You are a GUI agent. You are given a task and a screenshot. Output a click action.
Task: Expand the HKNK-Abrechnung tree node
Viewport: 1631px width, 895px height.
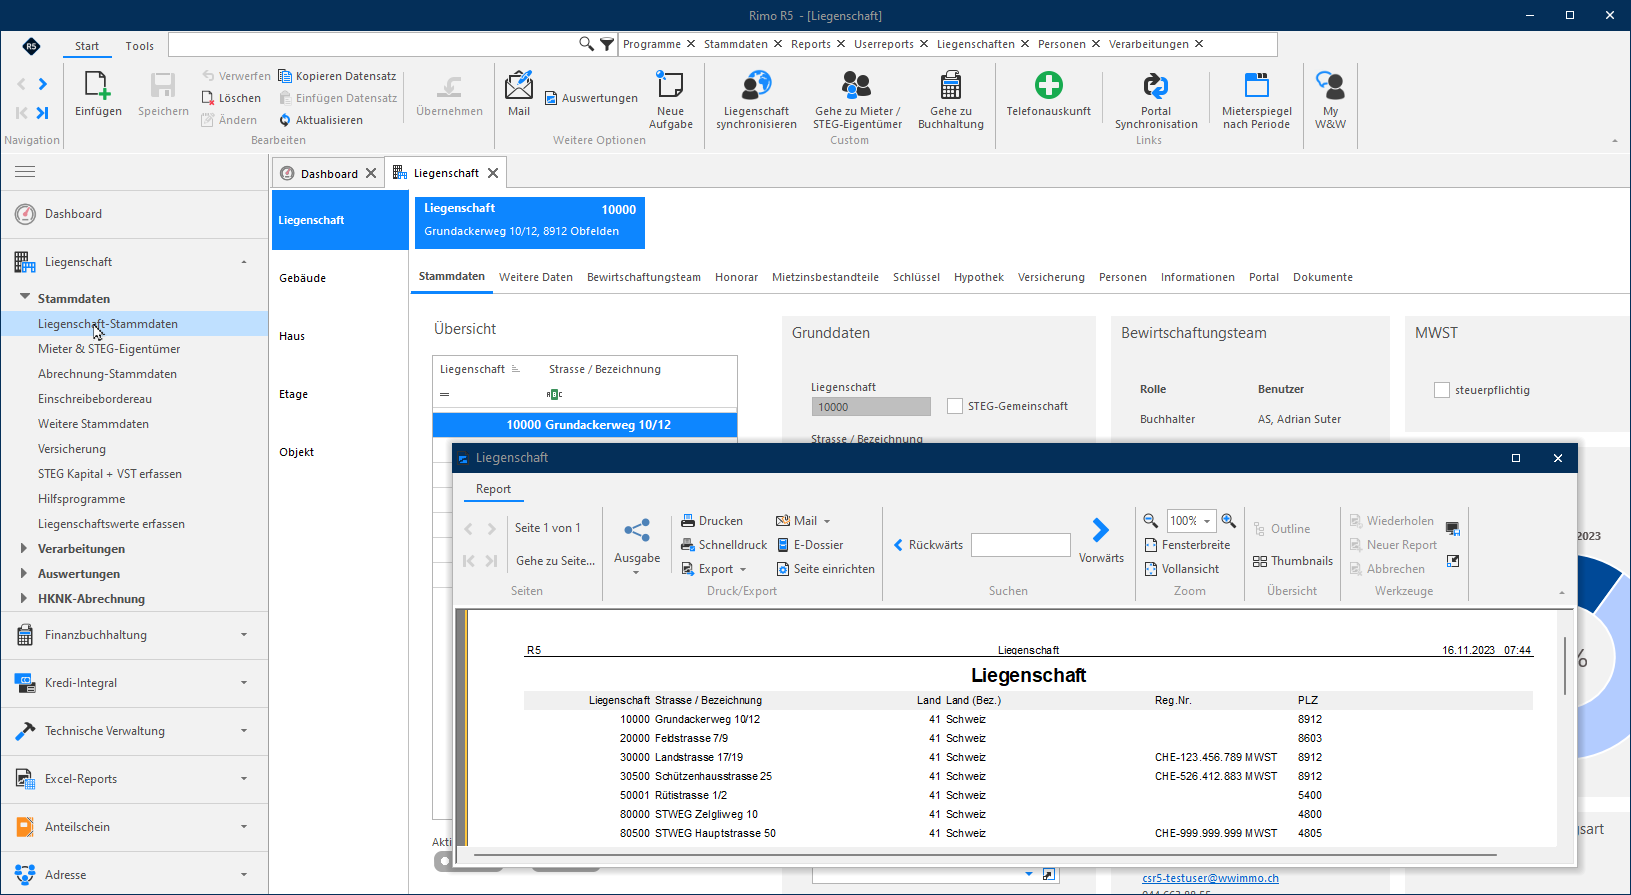point(24,598)
